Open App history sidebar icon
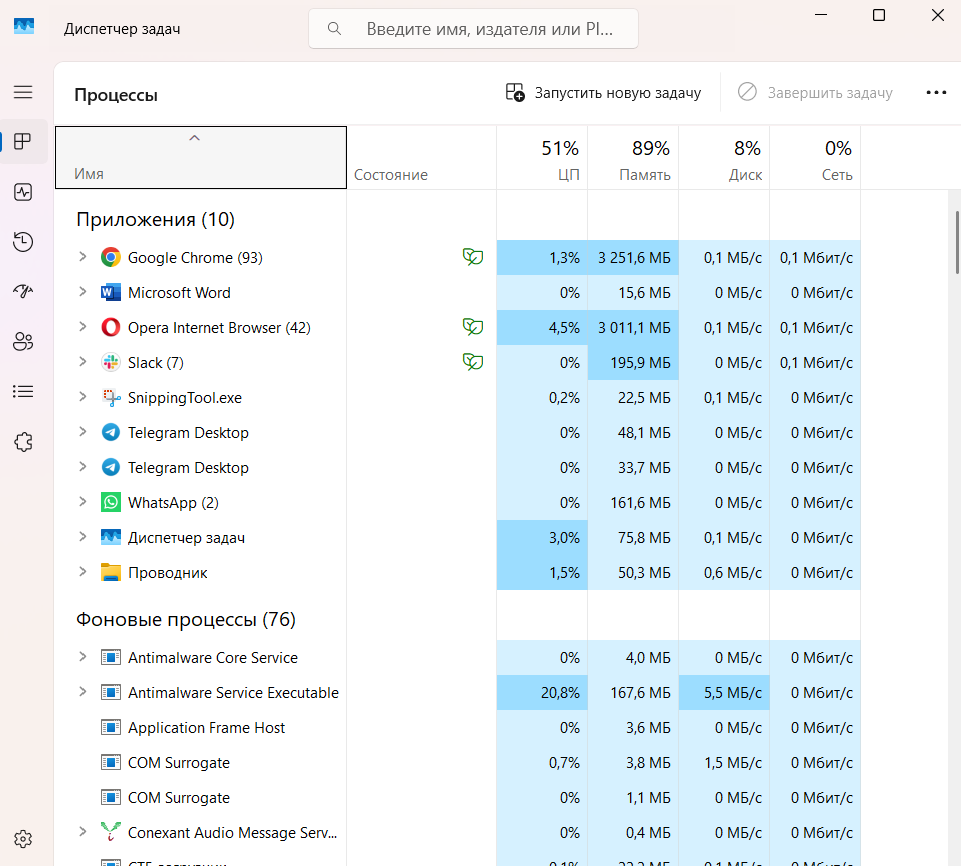This screenshot has height=866, width=961. coord(23,241)
